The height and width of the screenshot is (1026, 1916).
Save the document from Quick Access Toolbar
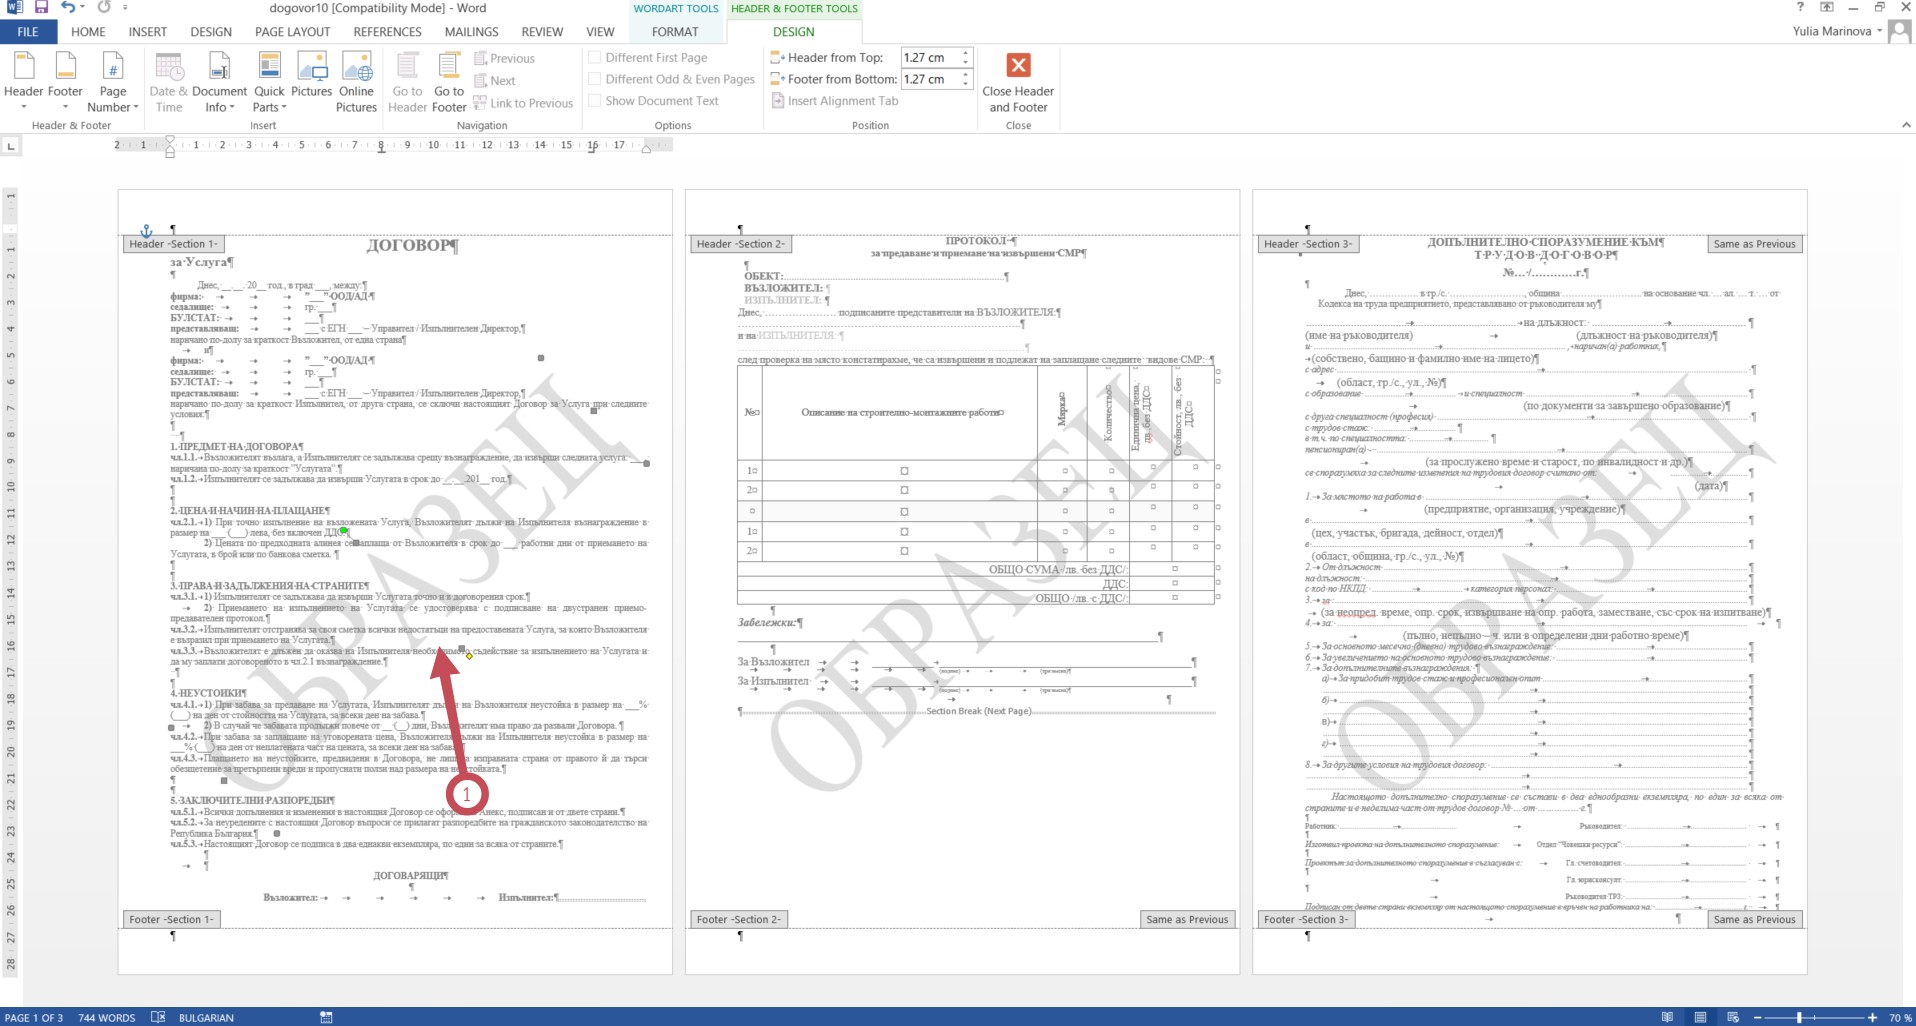click(x=41, y=7)
